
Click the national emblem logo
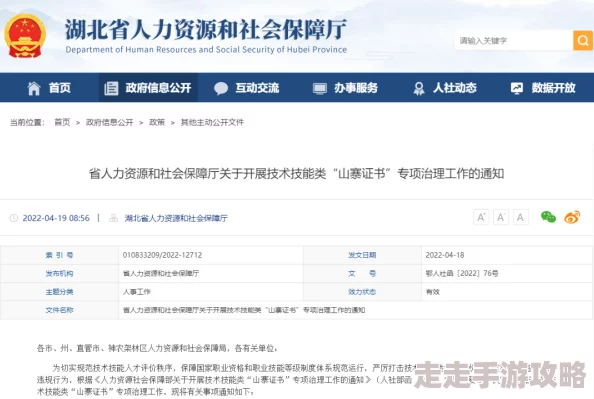pos(25,36)
